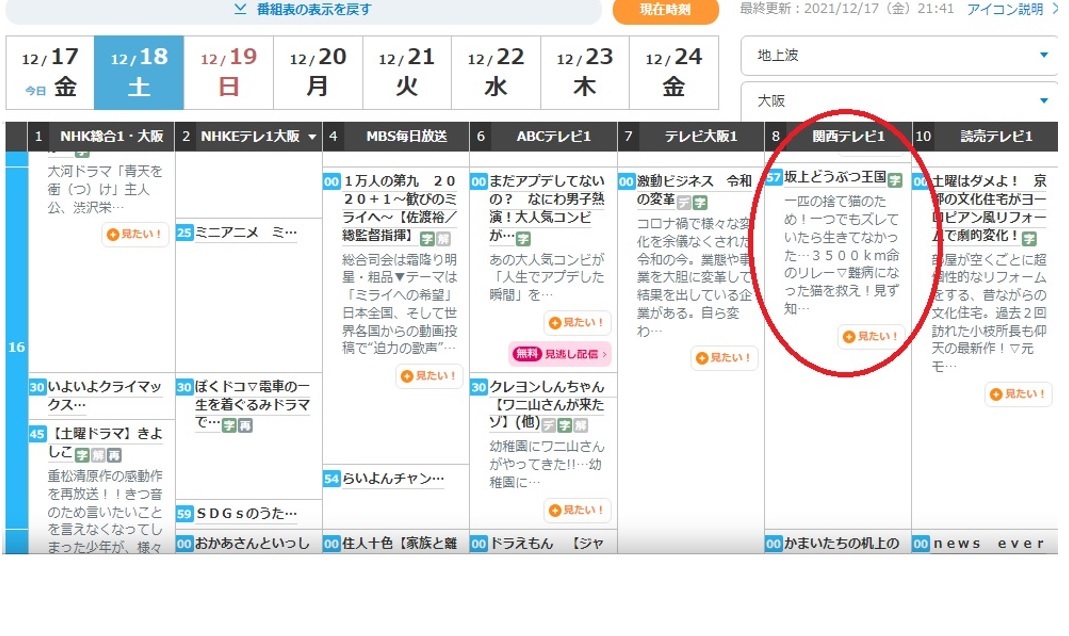Open the 1万人の第九 program title

[400, 208]
